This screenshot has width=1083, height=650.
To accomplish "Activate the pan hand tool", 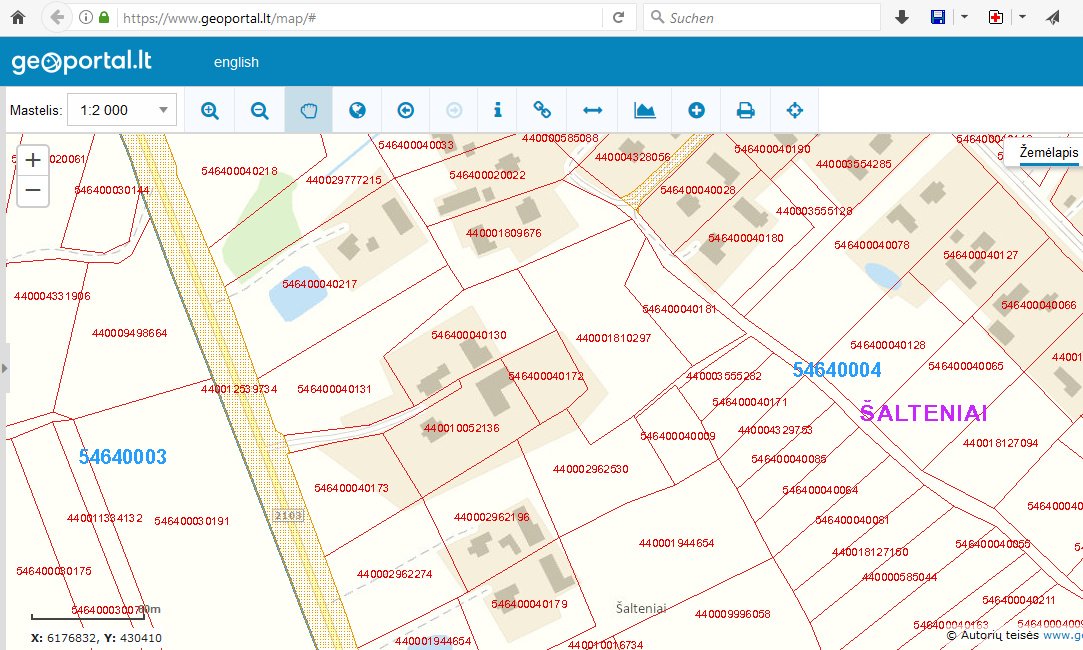I will tap(308, 110).
